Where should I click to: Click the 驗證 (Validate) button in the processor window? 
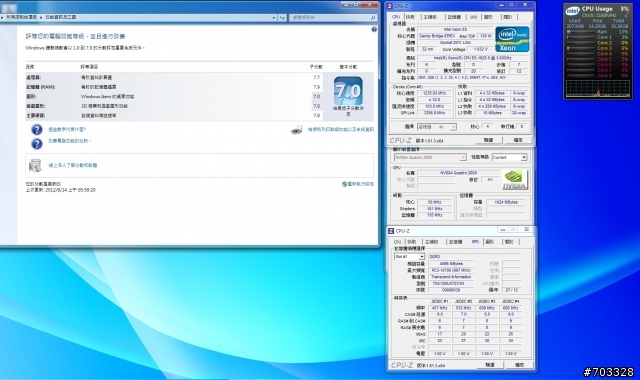coord(488,140)
